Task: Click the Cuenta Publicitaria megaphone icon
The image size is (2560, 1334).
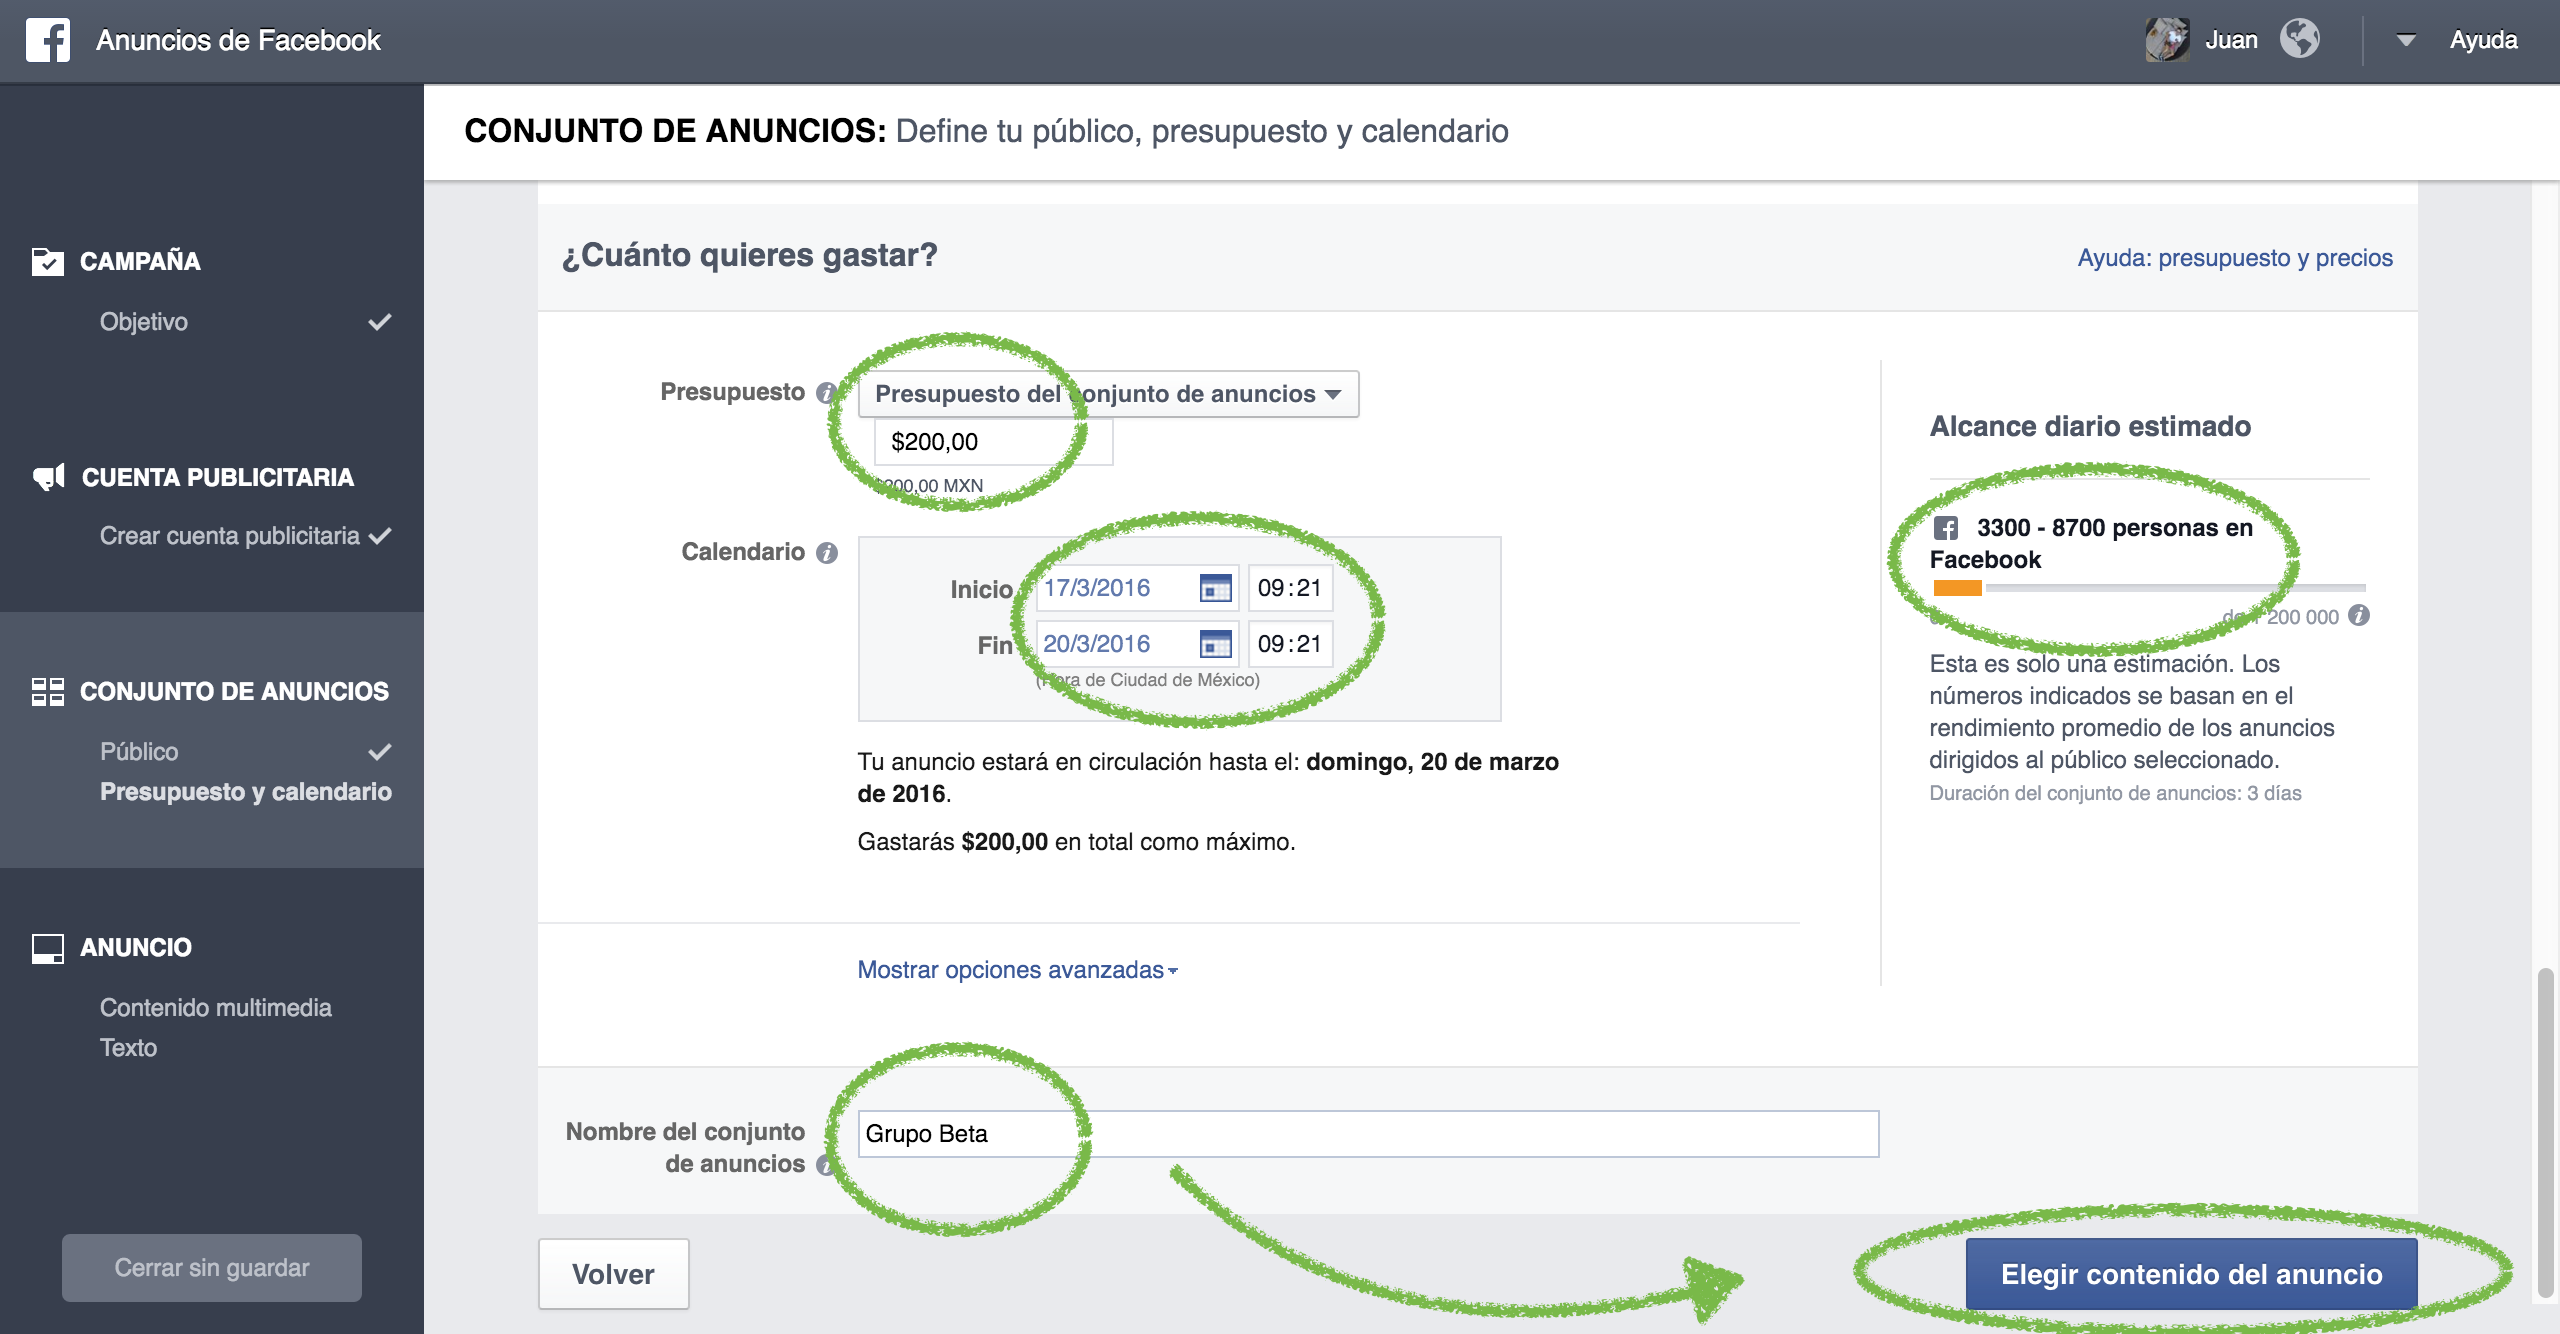Action: click(x=48, y=477)
